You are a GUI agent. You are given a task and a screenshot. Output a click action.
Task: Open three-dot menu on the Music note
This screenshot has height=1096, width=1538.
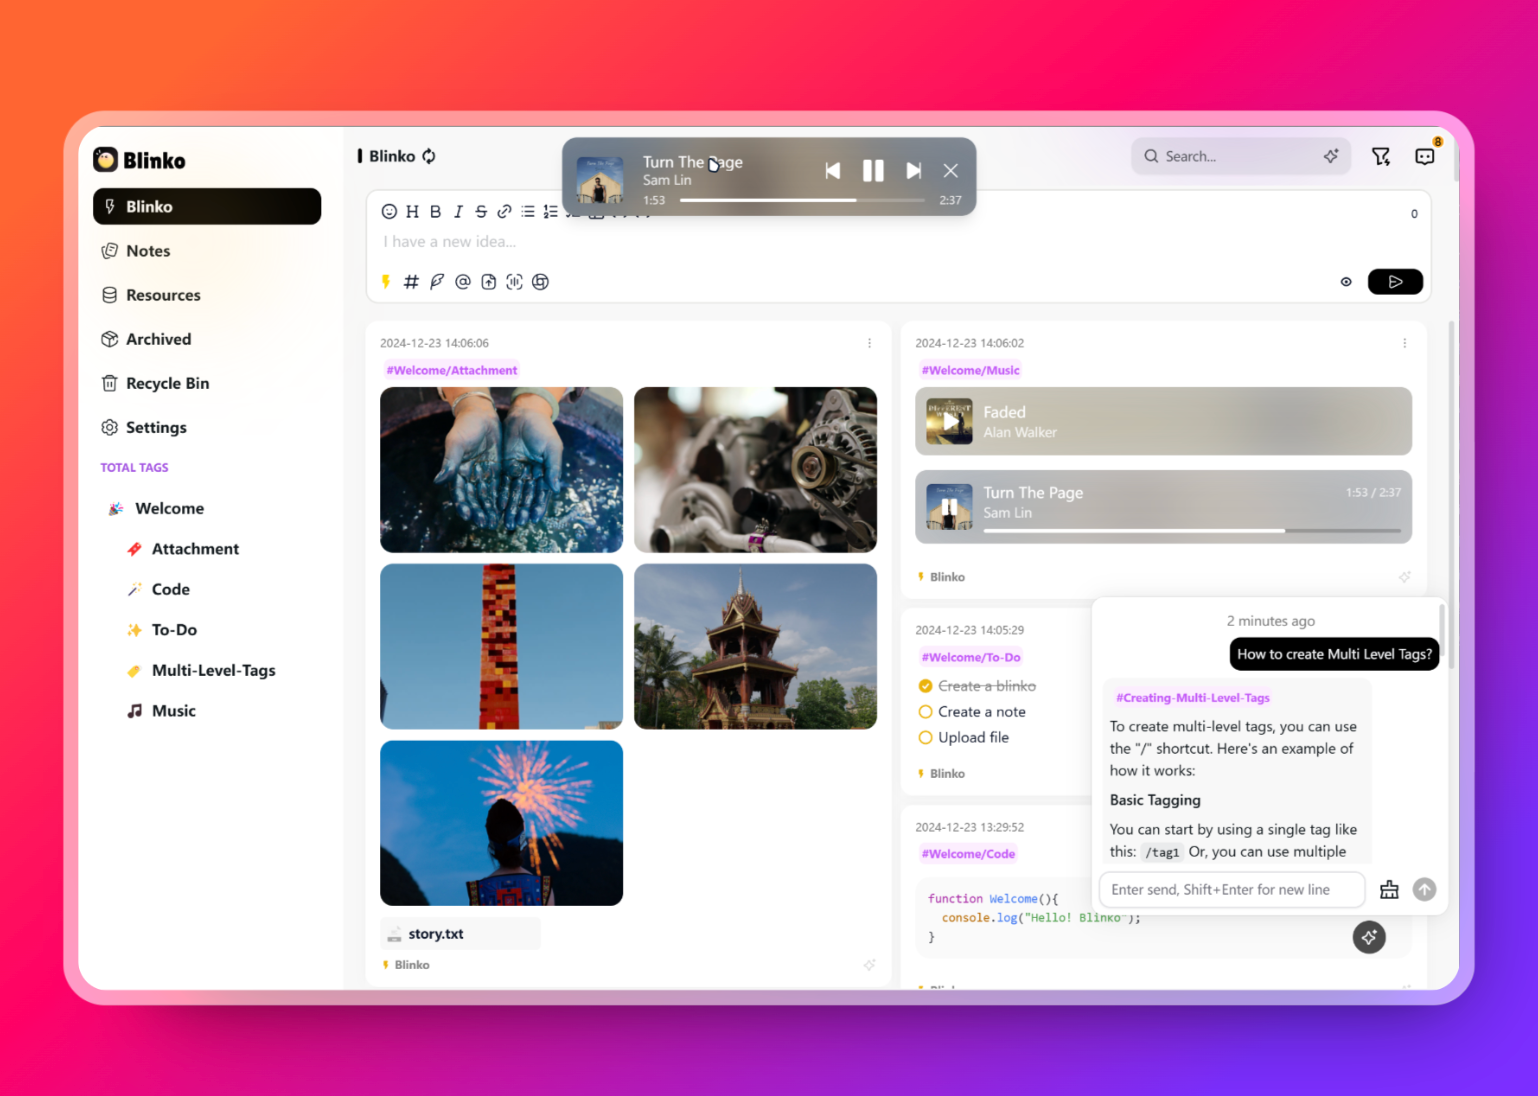1404,343
